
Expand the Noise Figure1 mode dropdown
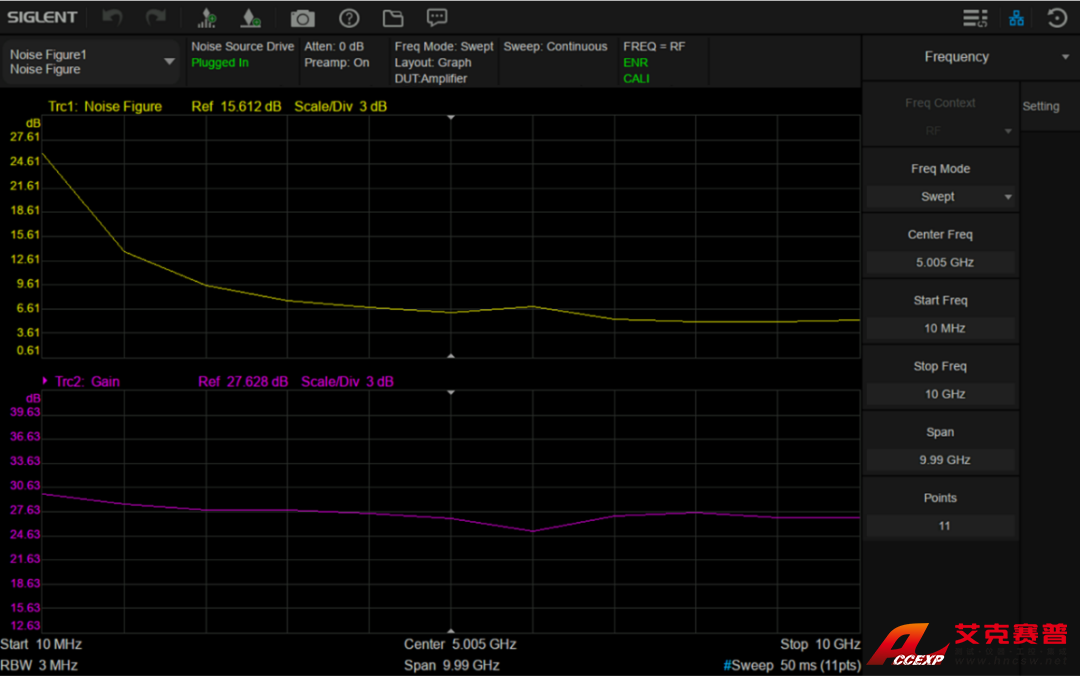coord(169,62)
